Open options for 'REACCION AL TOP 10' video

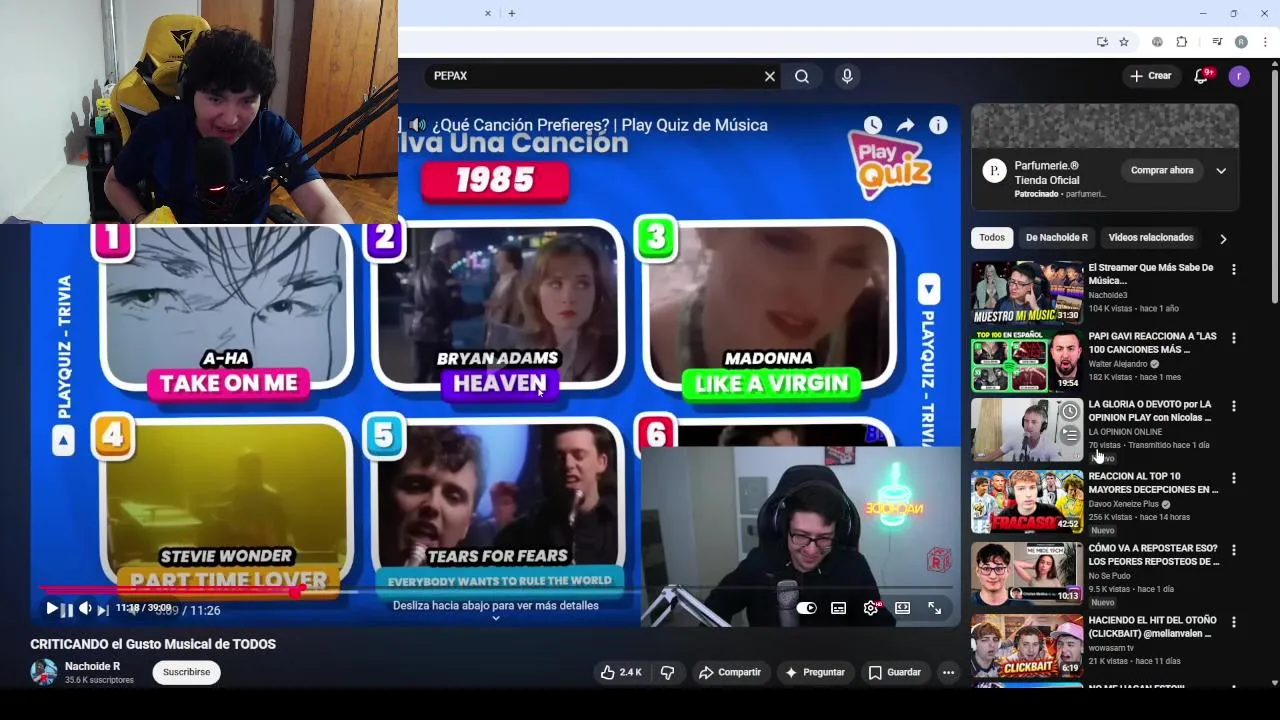pyautogui.click(x=1234, y=478)
